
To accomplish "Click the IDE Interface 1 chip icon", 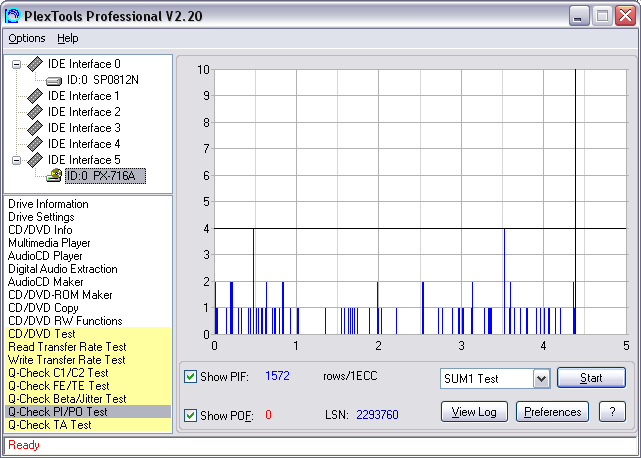I will pos(35,96).
